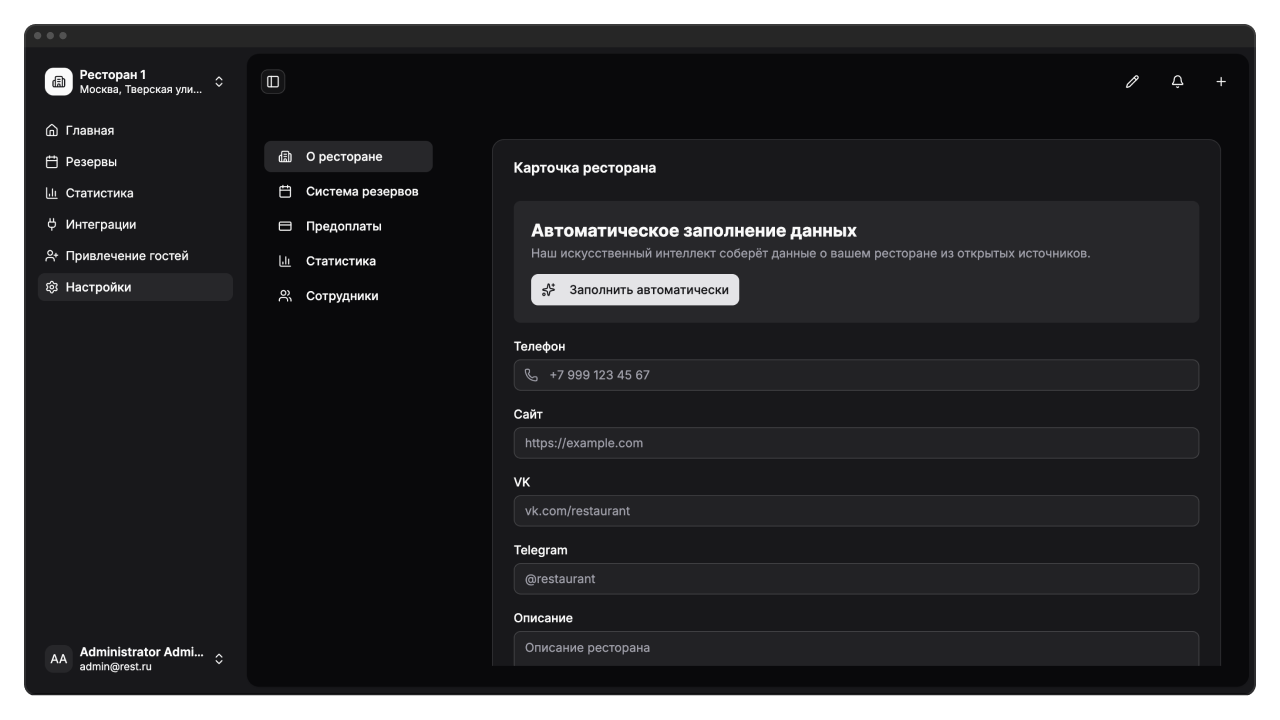1280x720 pixels.
Task: Click the AA user avatar
Action: click(x=59, y=659)
